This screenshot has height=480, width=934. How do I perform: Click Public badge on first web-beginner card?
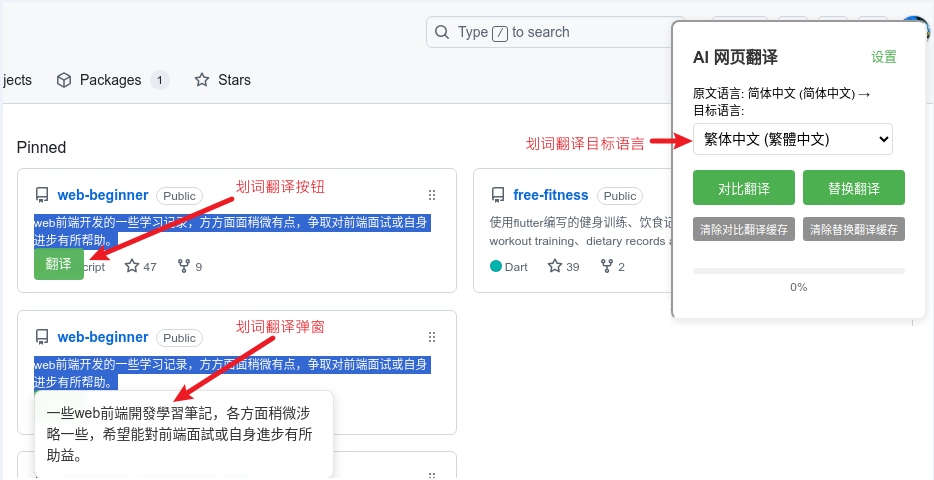click(x=179, y=196)
